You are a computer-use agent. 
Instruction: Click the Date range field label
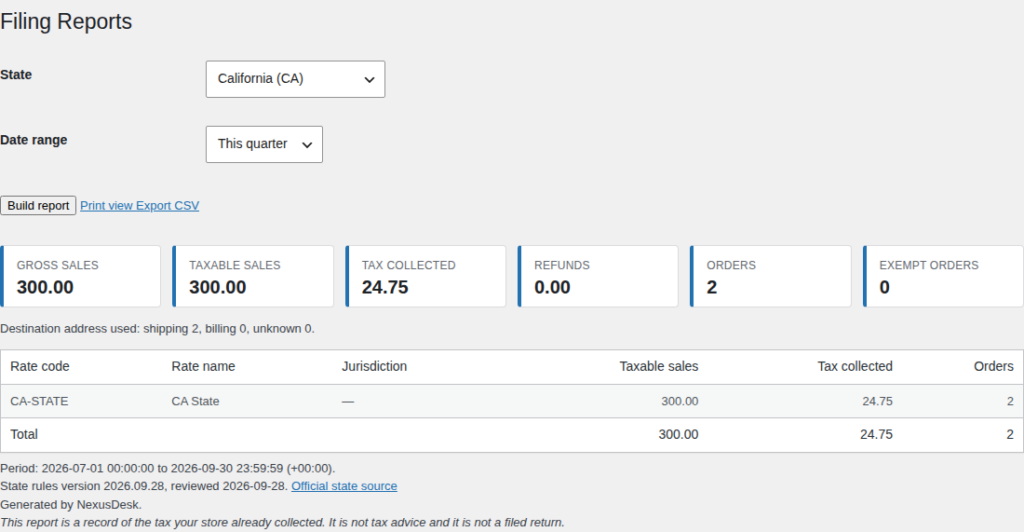(34, 140)
